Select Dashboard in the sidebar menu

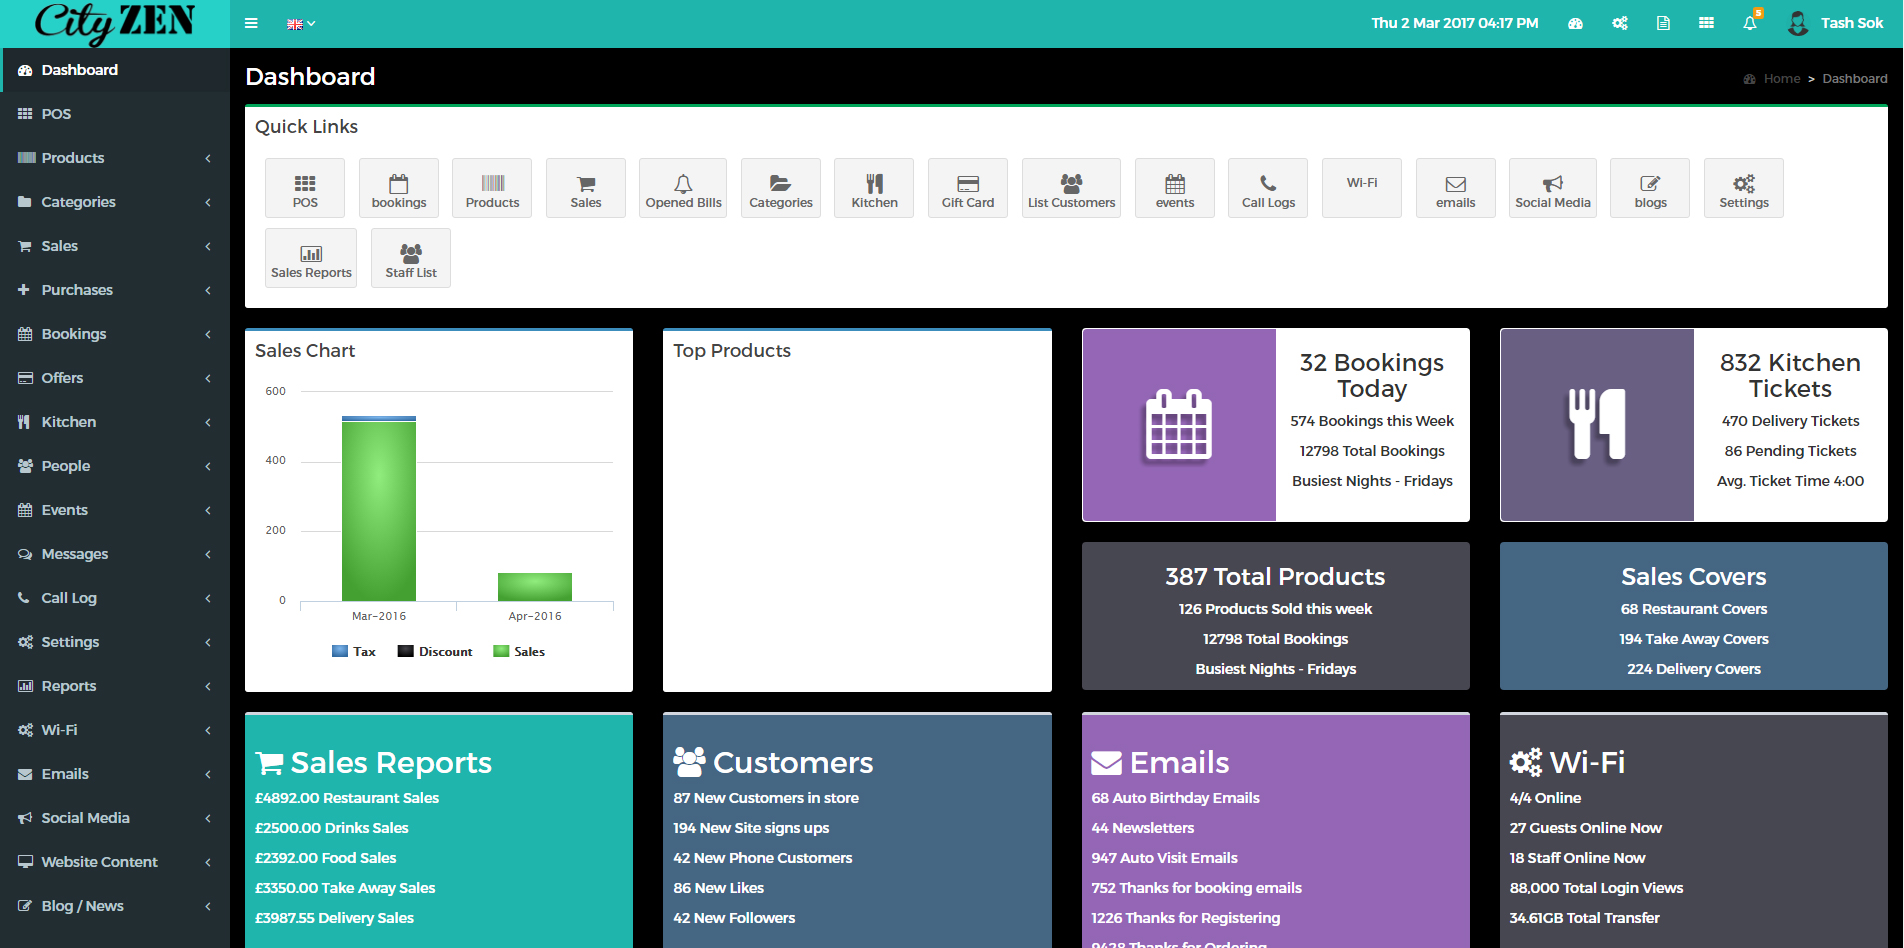(x=79, y=70)
